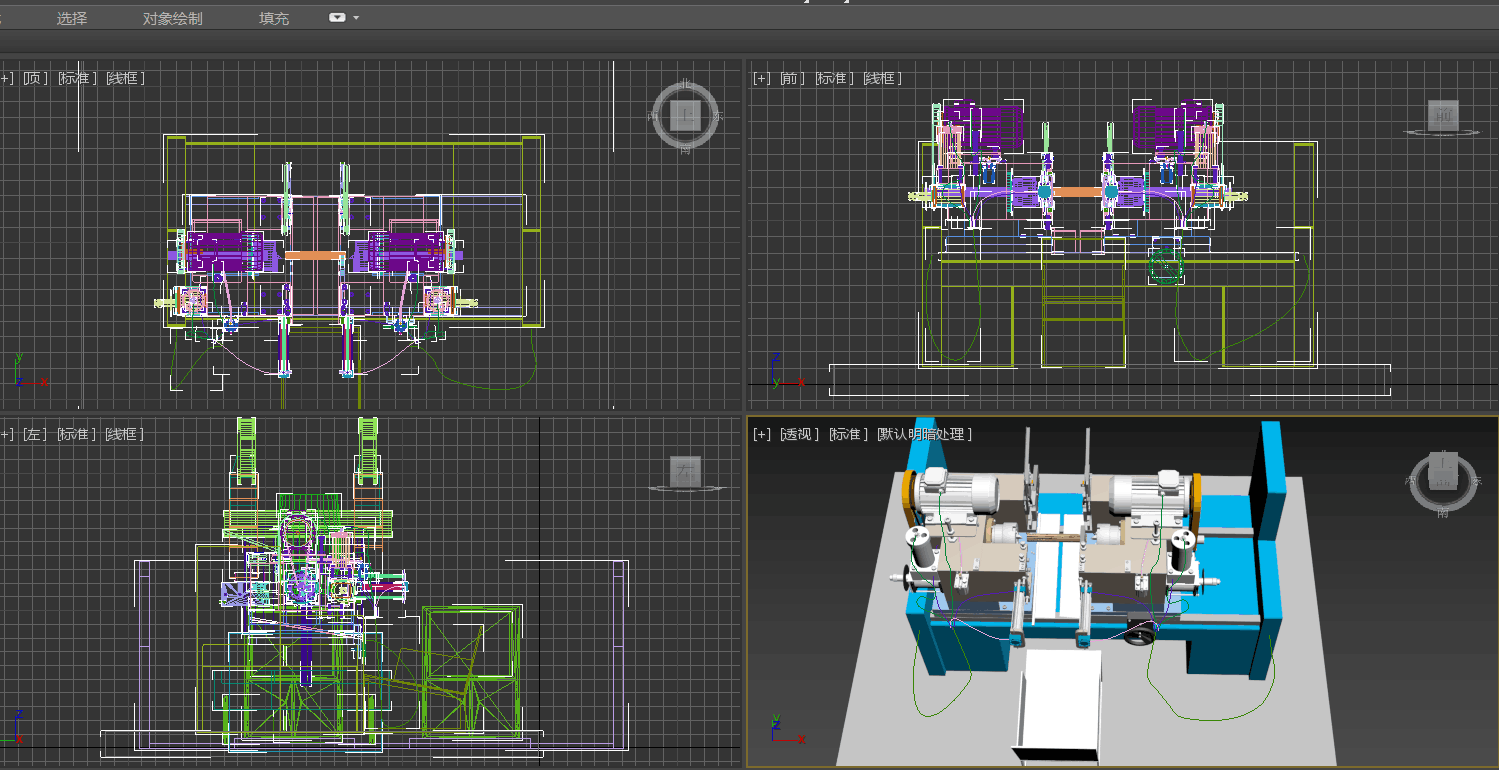Toggle the ribbon minimize icon
This screenshot has height=770, width=1499.
pyautogui.click(x=338, y=18)
